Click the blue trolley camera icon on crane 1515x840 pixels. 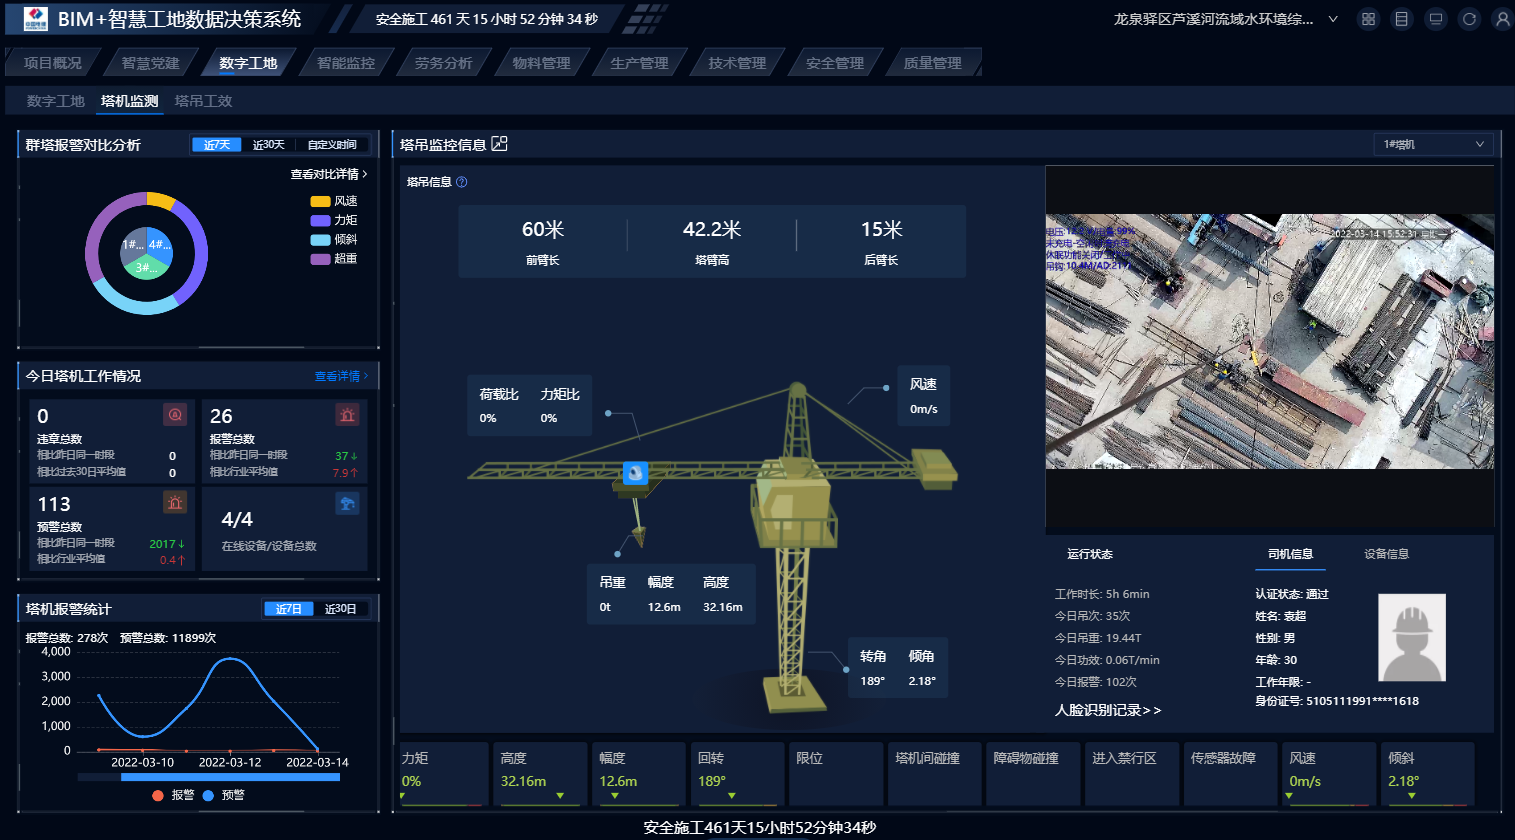pos(635,473)
